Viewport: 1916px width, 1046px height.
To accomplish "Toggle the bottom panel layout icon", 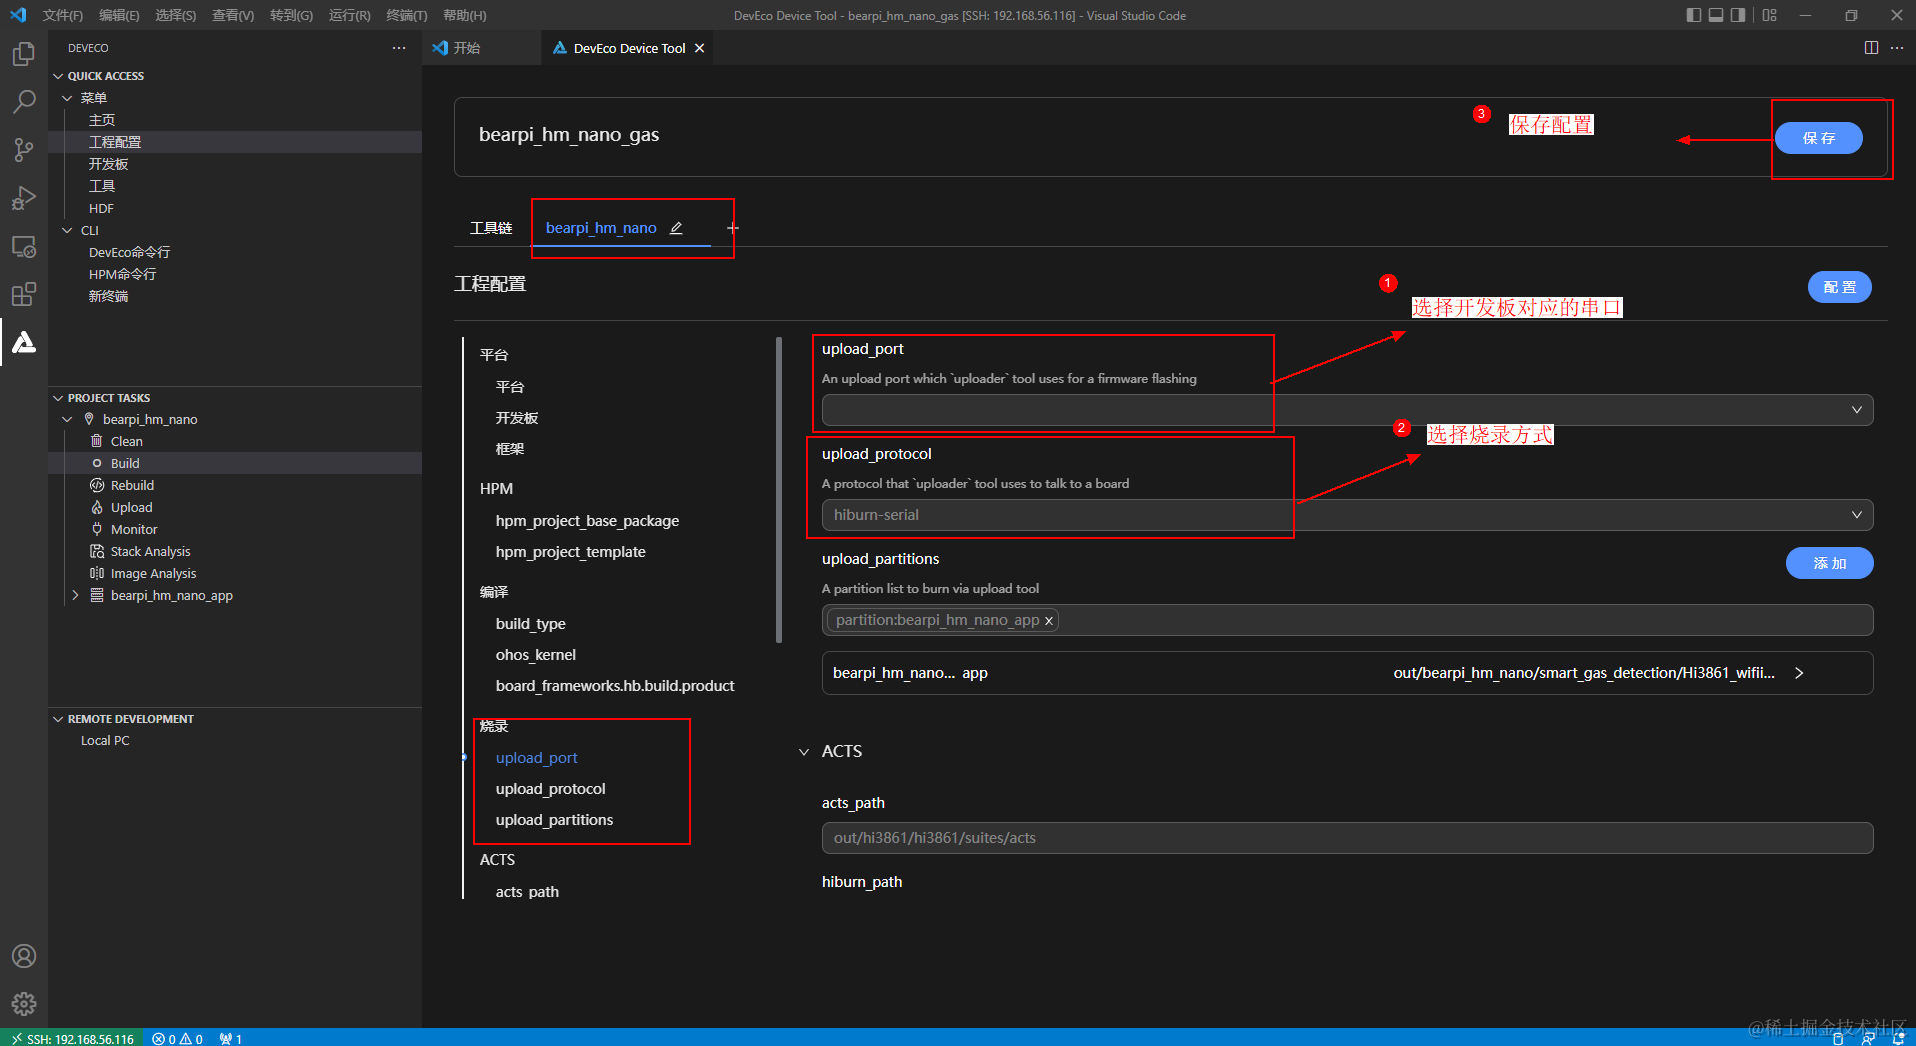I will click(x=1716, y=15).
